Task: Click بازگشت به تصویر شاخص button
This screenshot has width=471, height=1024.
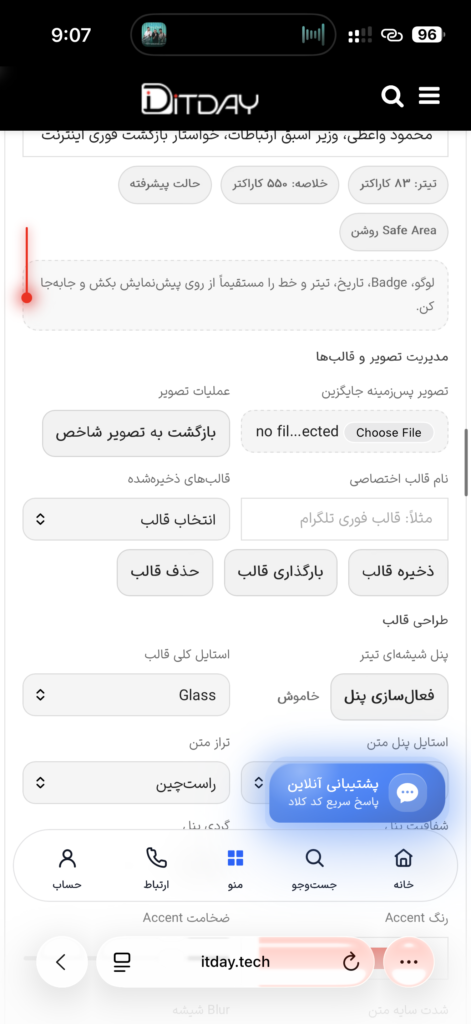Action: point(136,433)
